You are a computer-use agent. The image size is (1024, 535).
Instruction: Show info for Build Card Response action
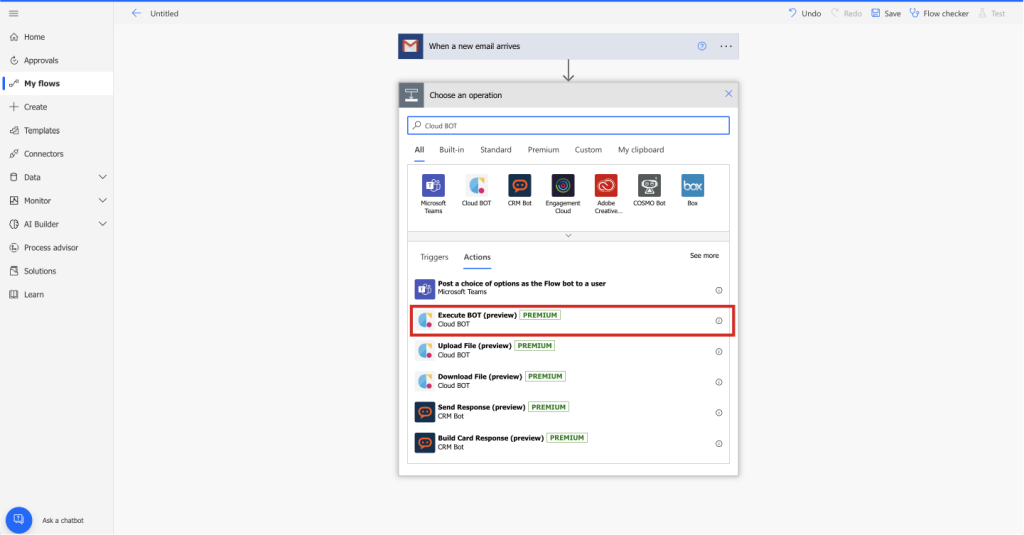tap(719, 444)
